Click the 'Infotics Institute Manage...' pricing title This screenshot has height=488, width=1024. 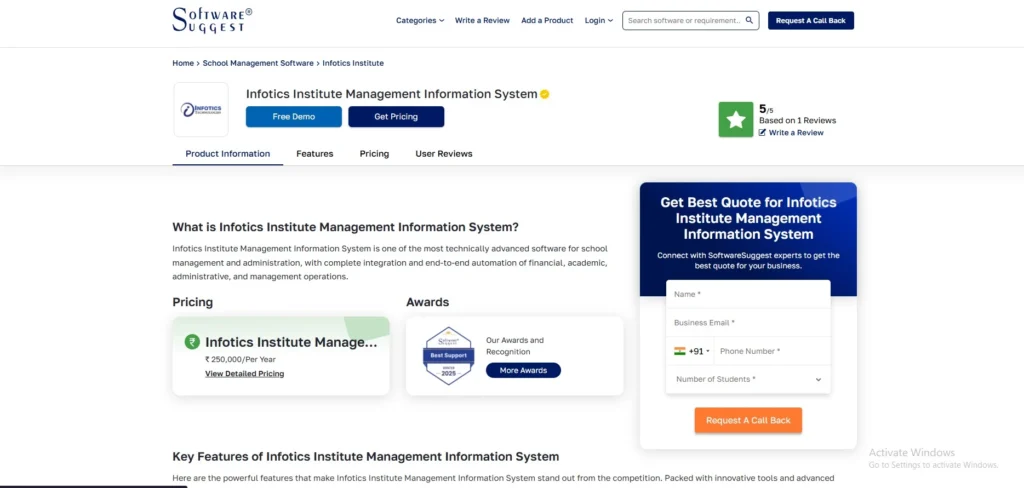click(291, 342)
